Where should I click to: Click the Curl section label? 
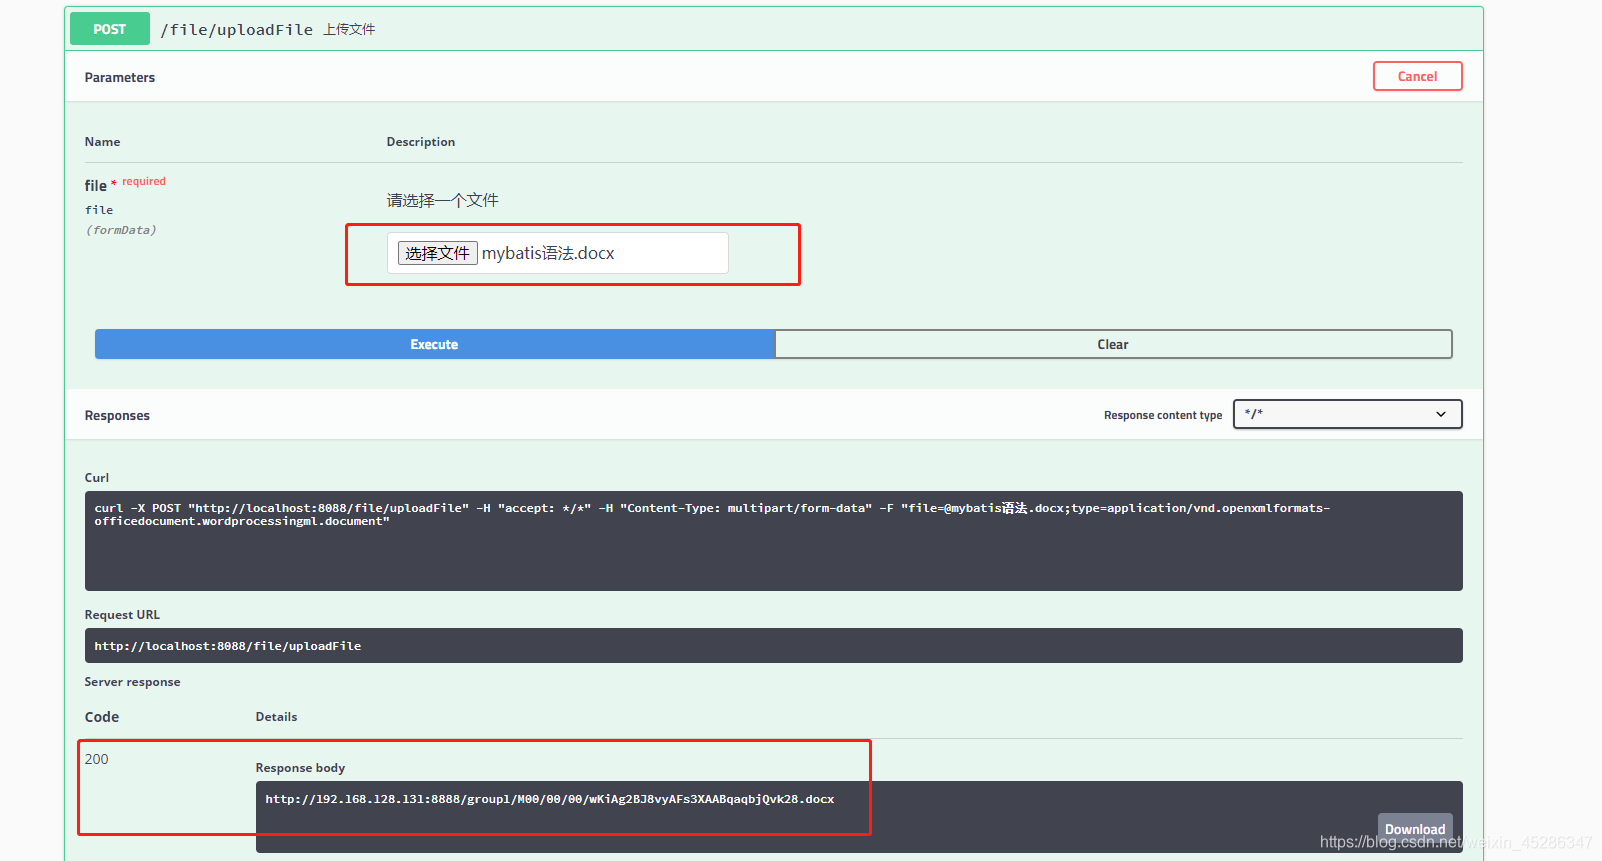point(97,478)
